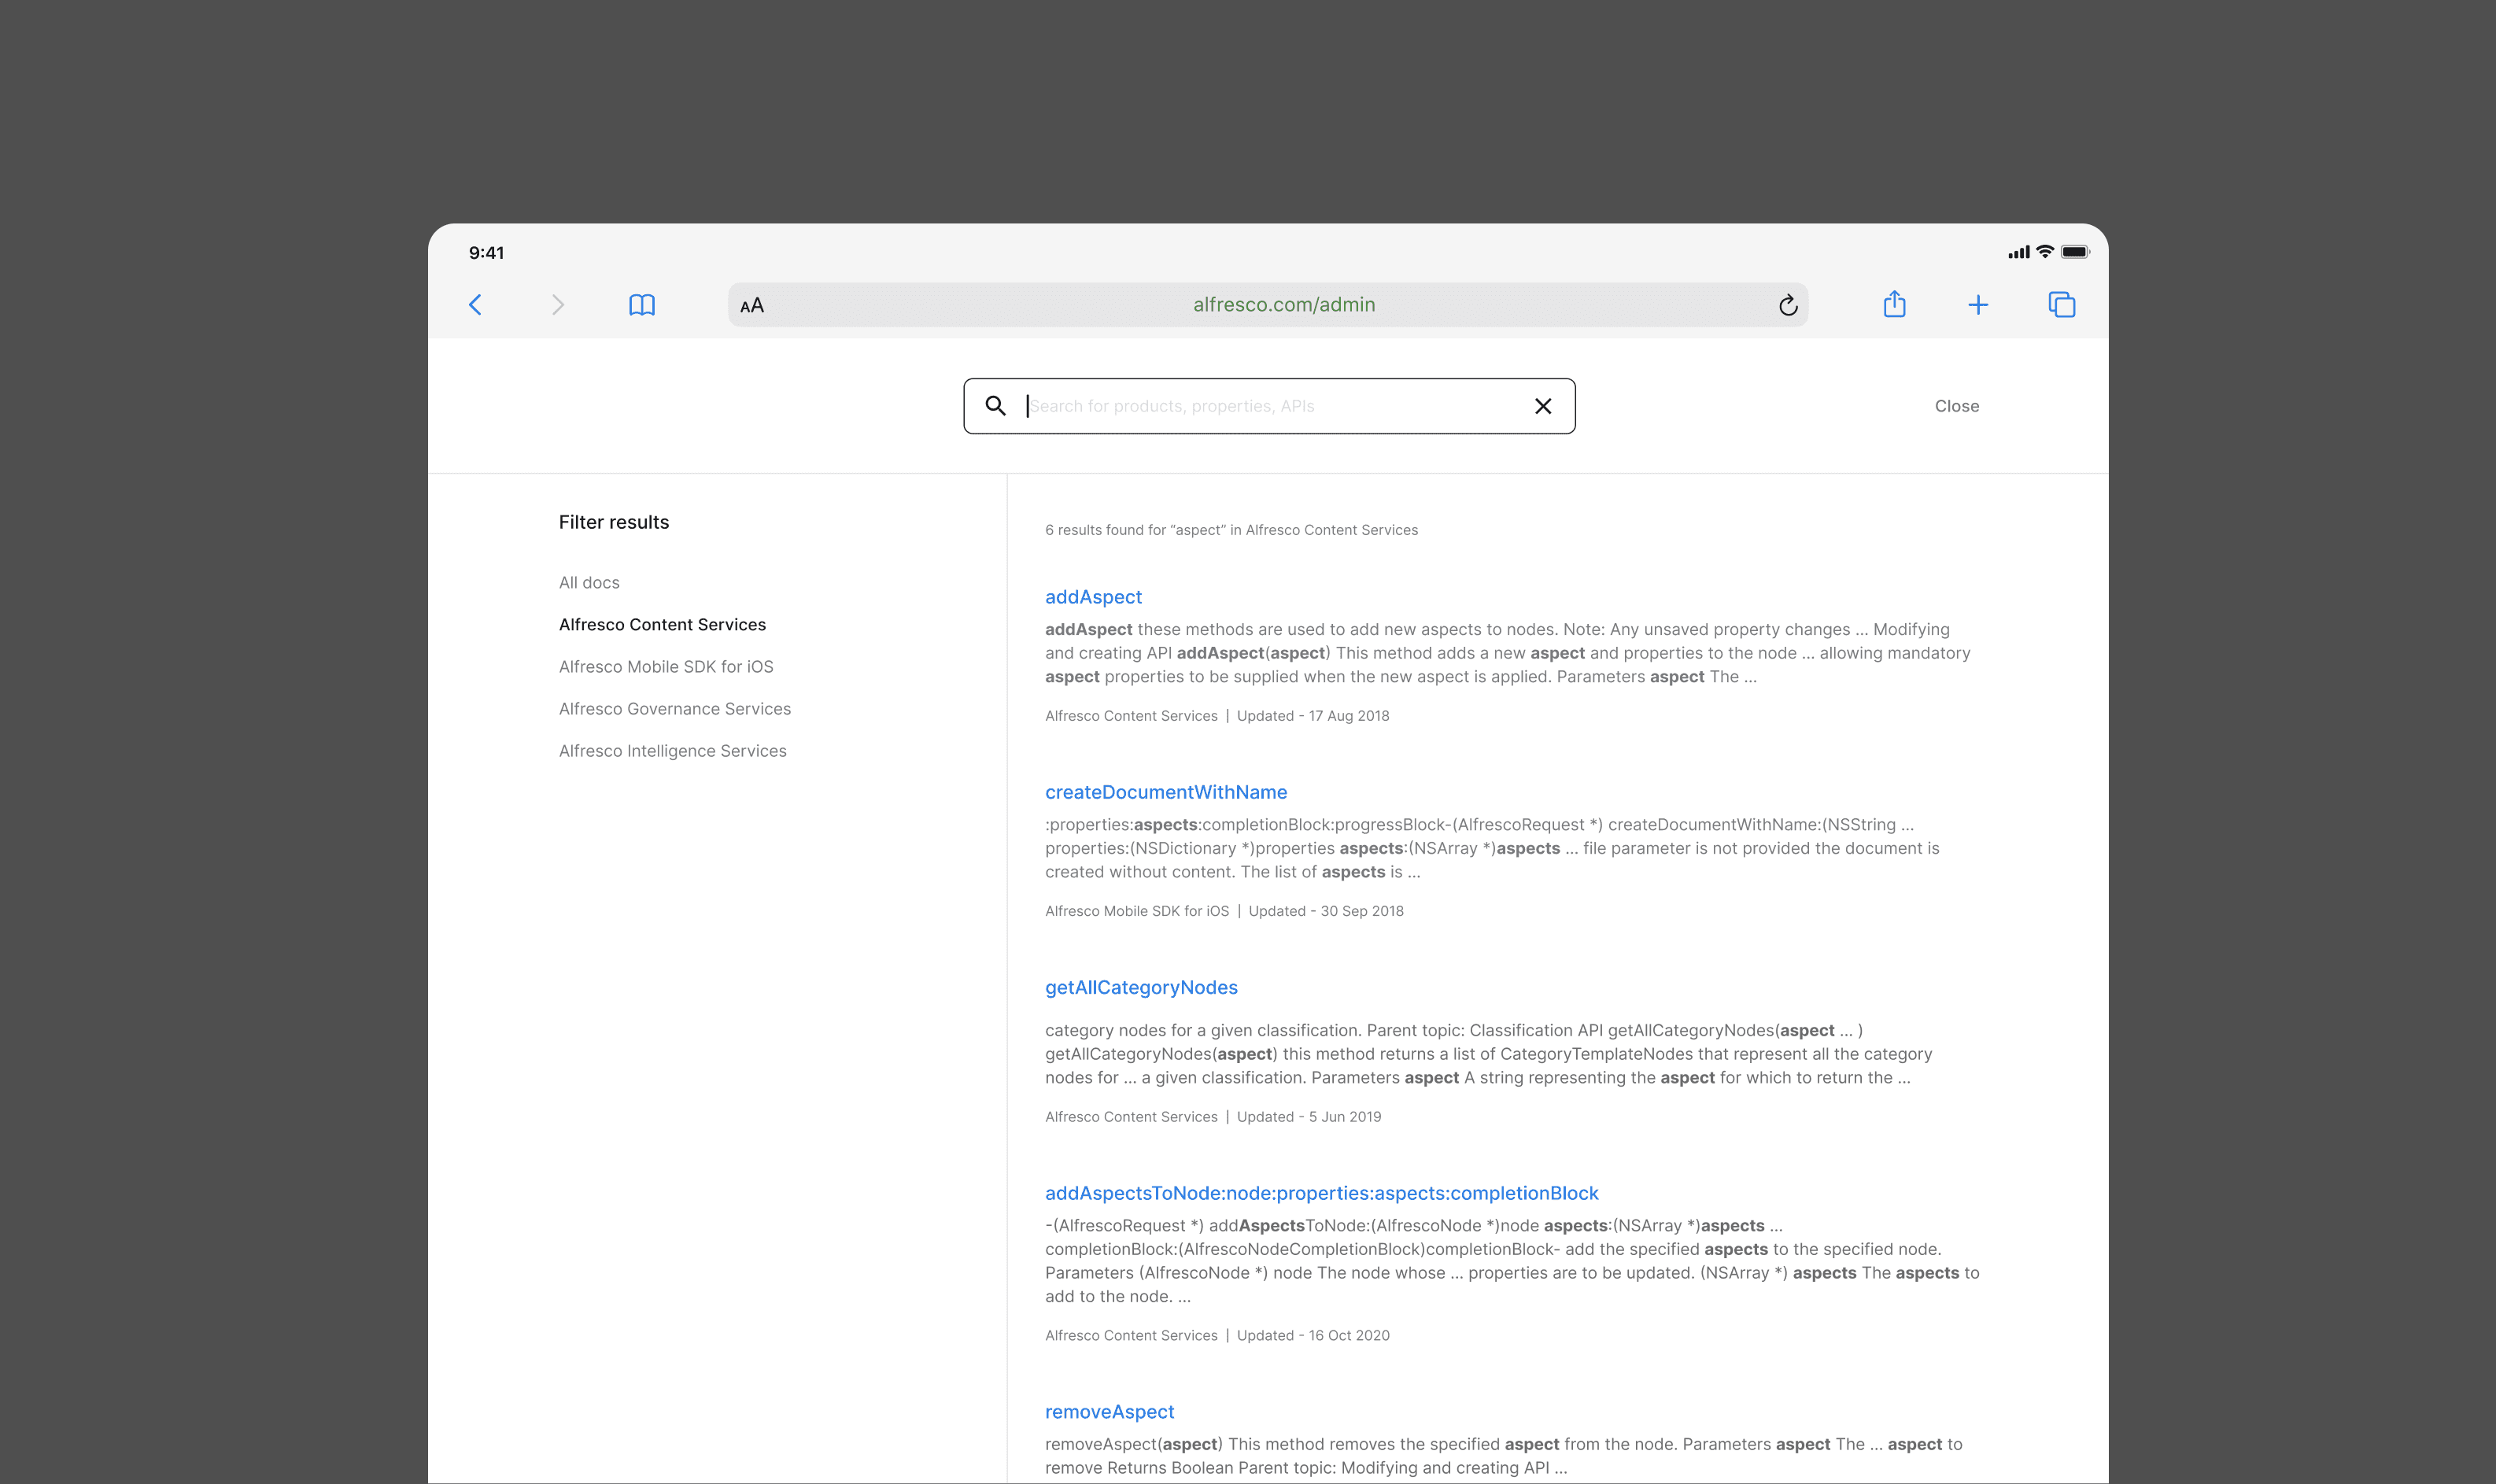
Task: Filter by Alfresco Governance Services
Action: click(x=674, y=708)
